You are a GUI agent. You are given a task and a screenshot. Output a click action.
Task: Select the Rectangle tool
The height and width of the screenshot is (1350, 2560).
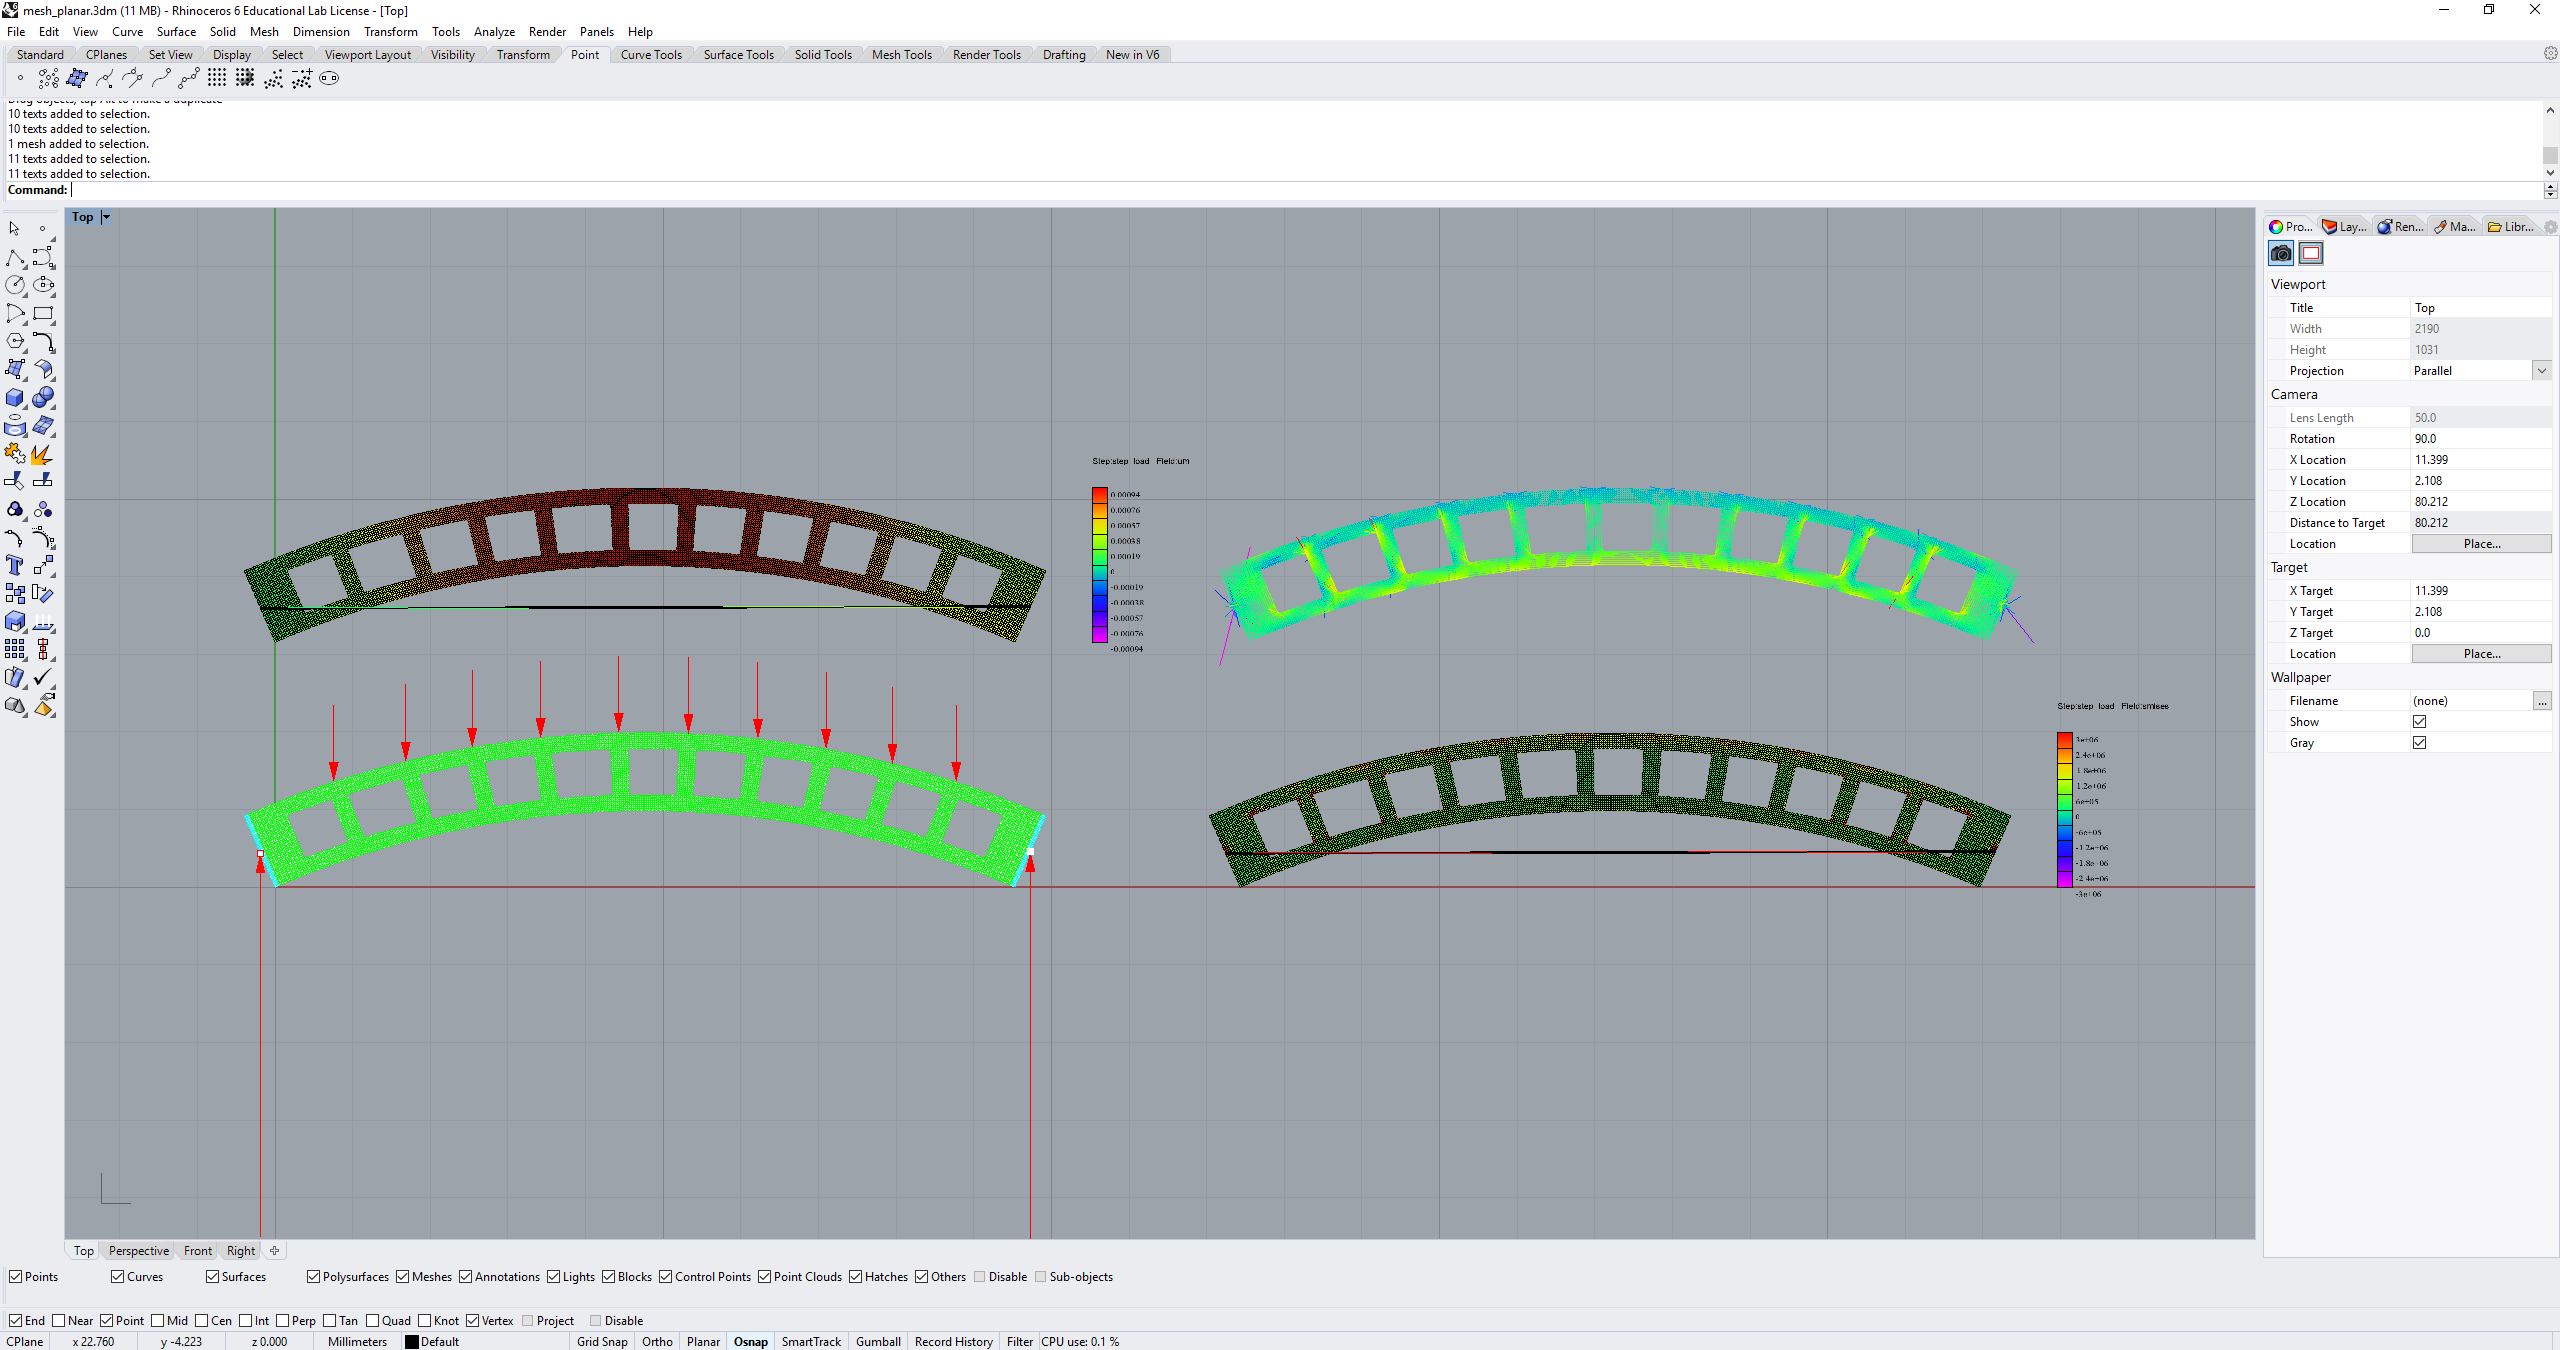click(x=43, y=314)
